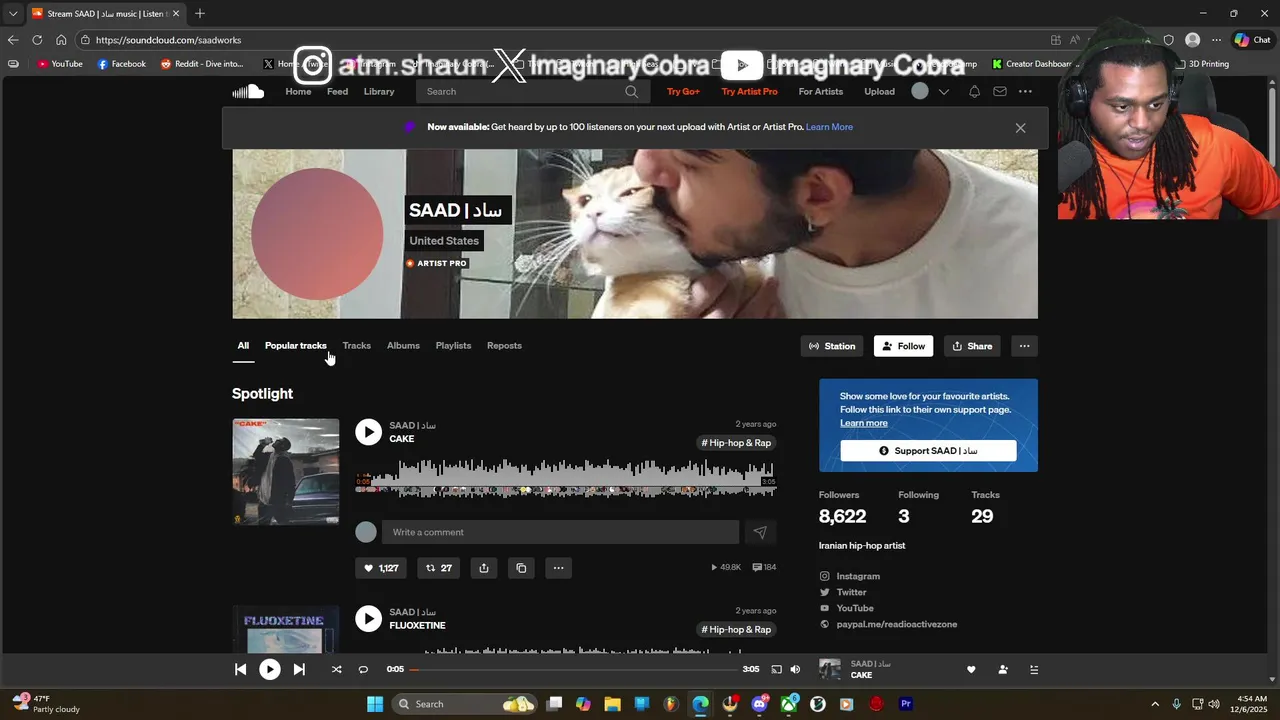Viewport: 1280px width, 720px height.
Task: Share the SAAD profile
Action: tap(972, 346)
